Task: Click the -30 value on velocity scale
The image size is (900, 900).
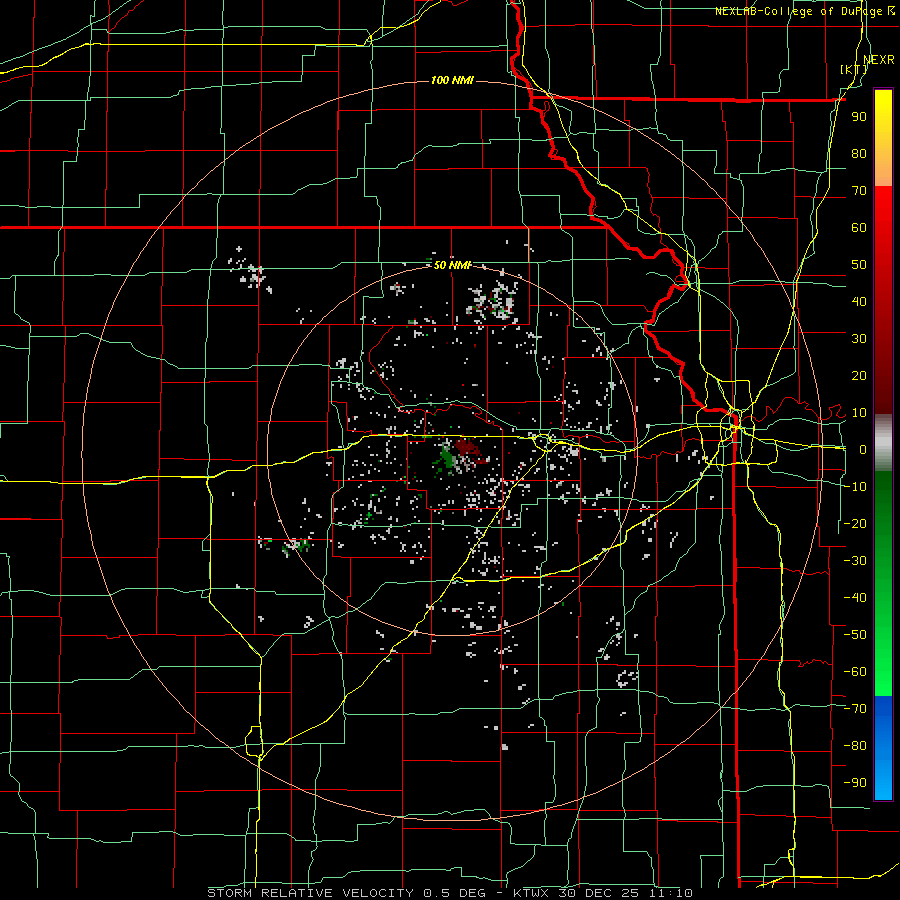Action: click(x=855, y=560)
